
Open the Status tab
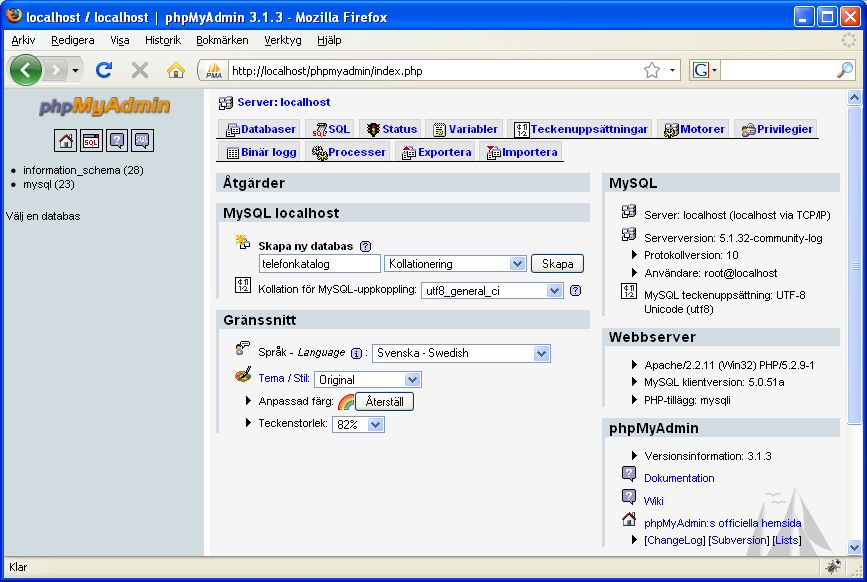pos(391,129)
